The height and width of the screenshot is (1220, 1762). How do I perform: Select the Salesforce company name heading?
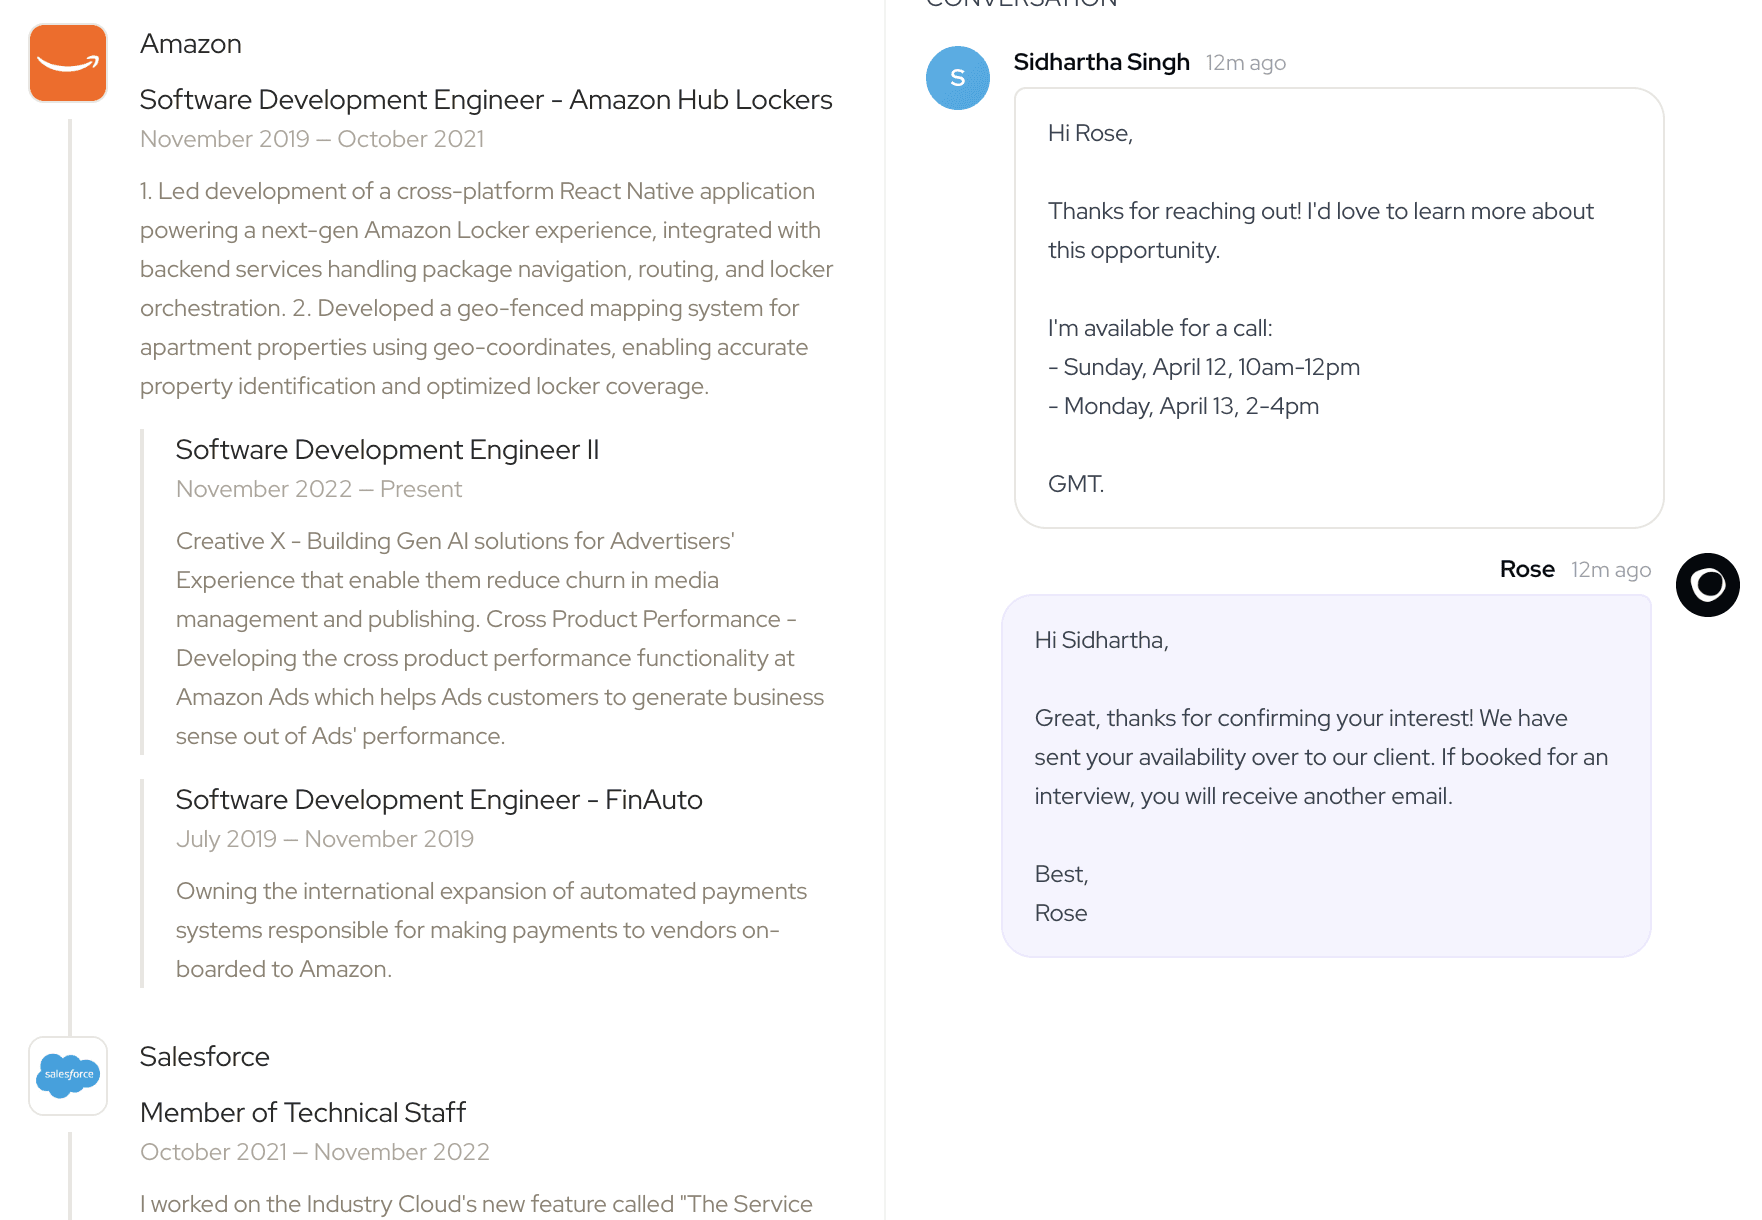click(205, 1057)
